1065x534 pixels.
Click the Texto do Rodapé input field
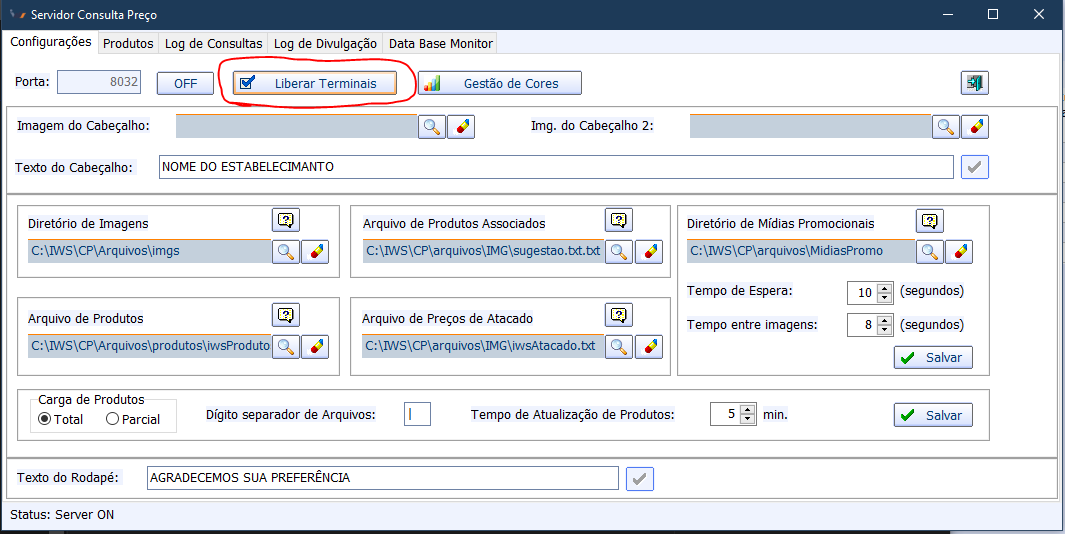point(382,478)
